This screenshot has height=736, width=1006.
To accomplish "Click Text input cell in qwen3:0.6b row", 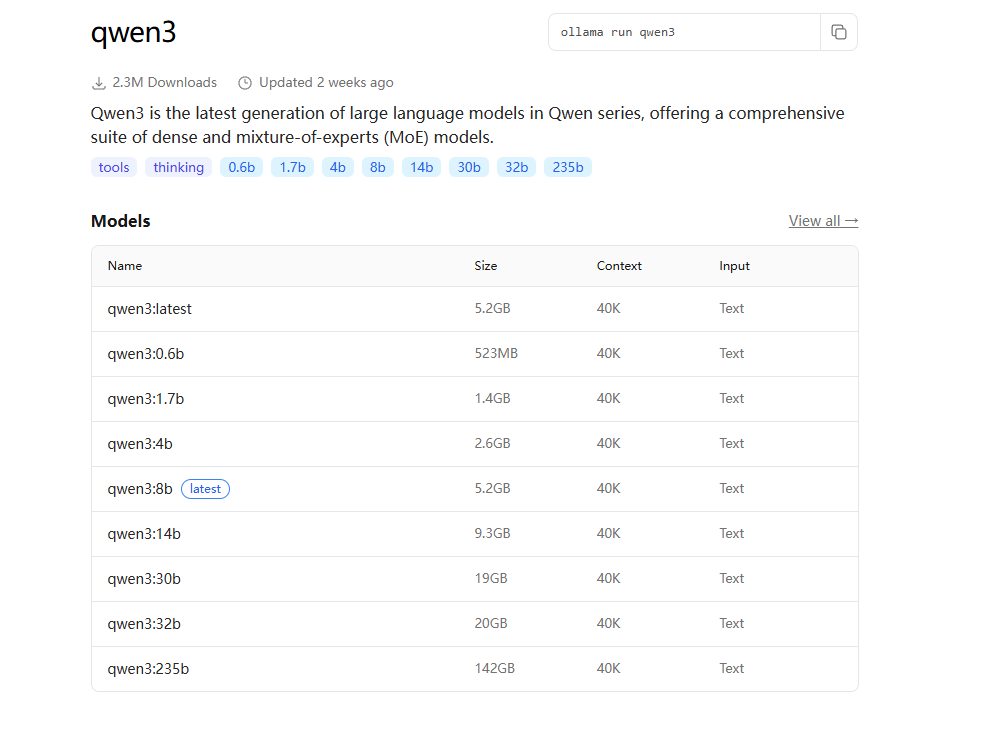I will click(x=731, y=354).
